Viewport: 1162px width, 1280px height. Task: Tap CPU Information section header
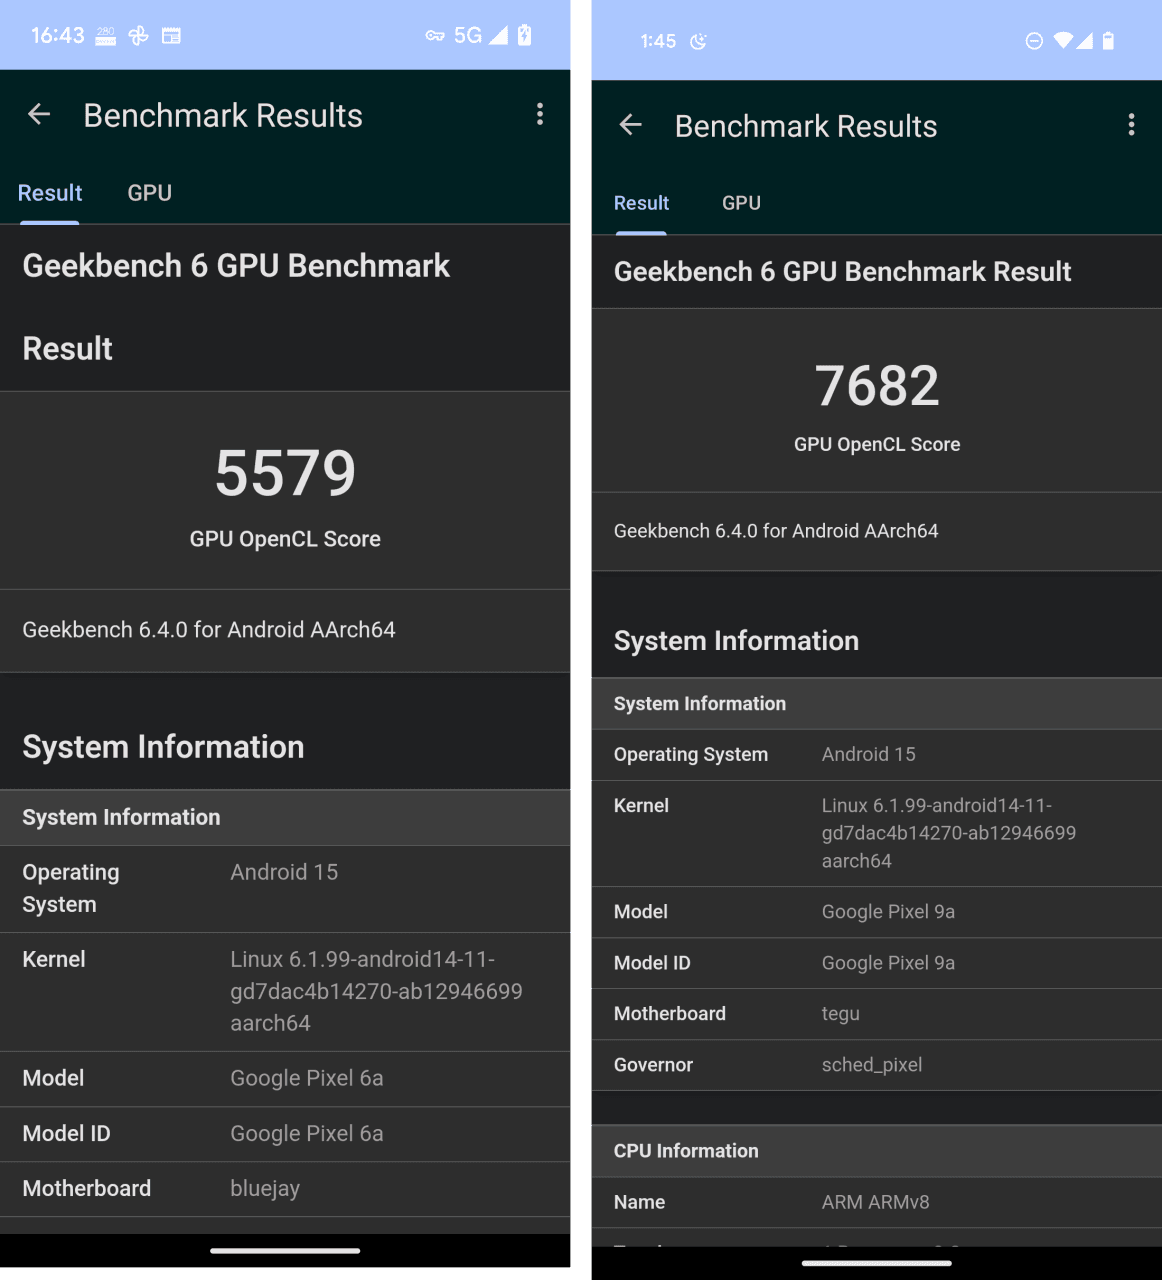(877, 1151)
